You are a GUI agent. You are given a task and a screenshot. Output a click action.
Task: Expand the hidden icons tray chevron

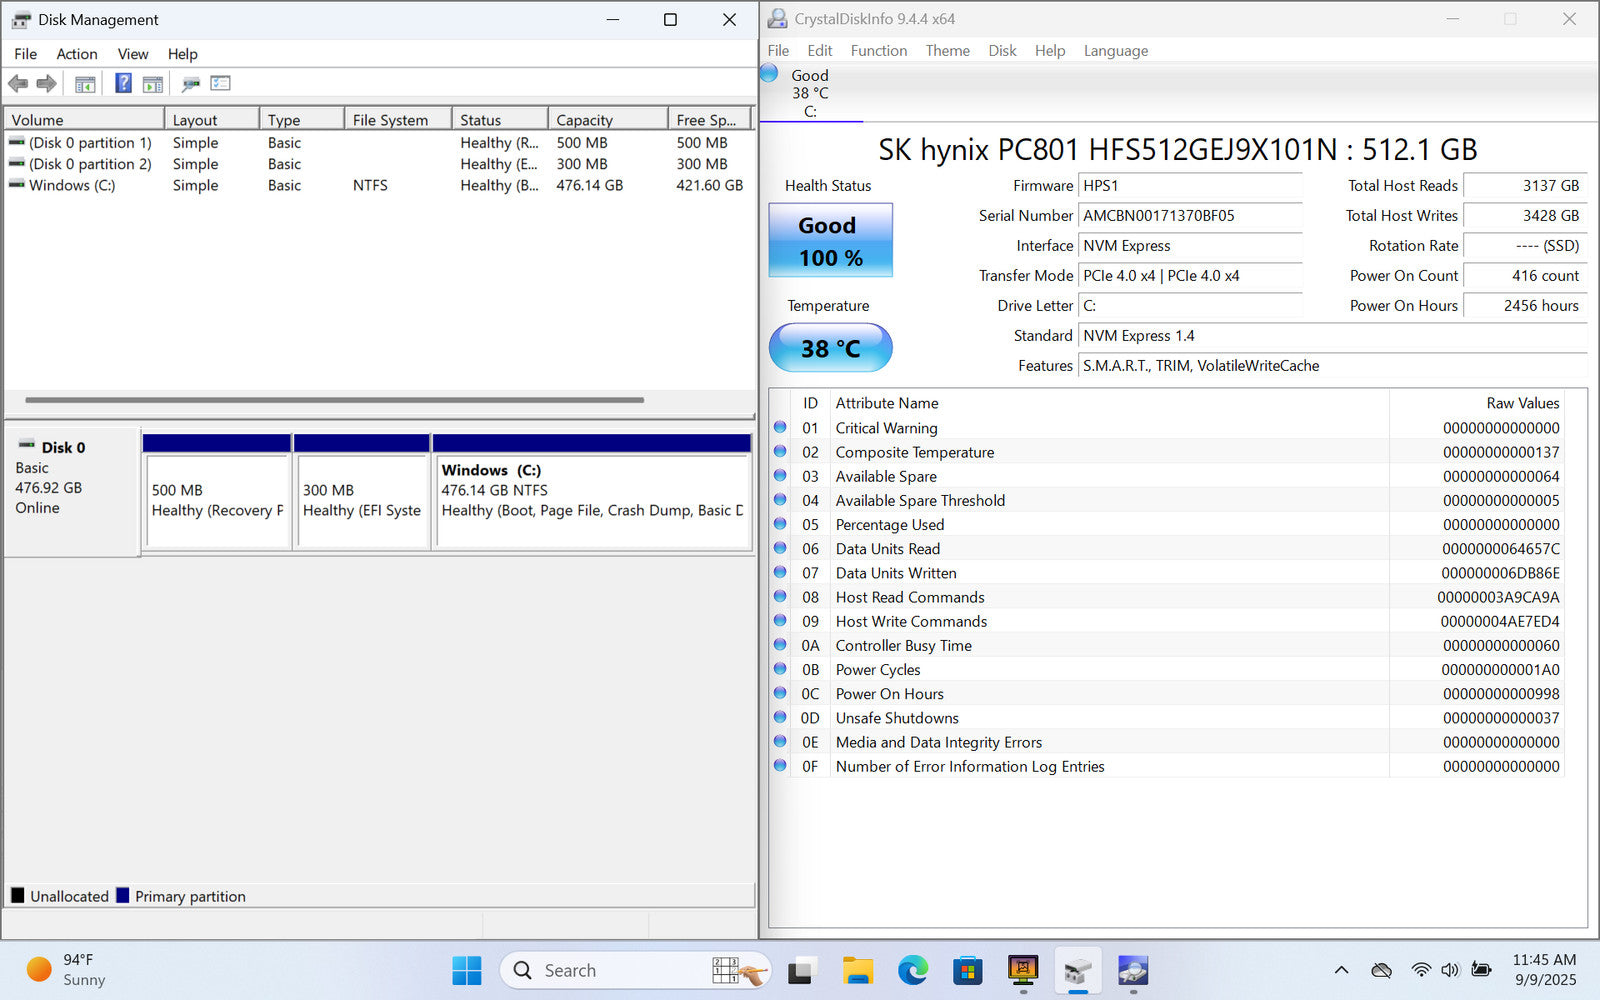pos(1341,970)
